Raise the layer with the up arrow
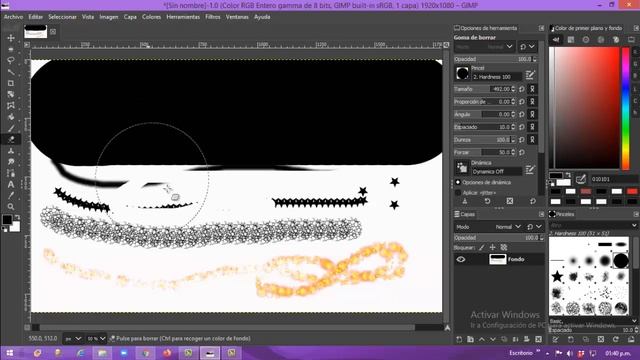The height and width of the screenshot is (360, 640). (x=482, y=339)
